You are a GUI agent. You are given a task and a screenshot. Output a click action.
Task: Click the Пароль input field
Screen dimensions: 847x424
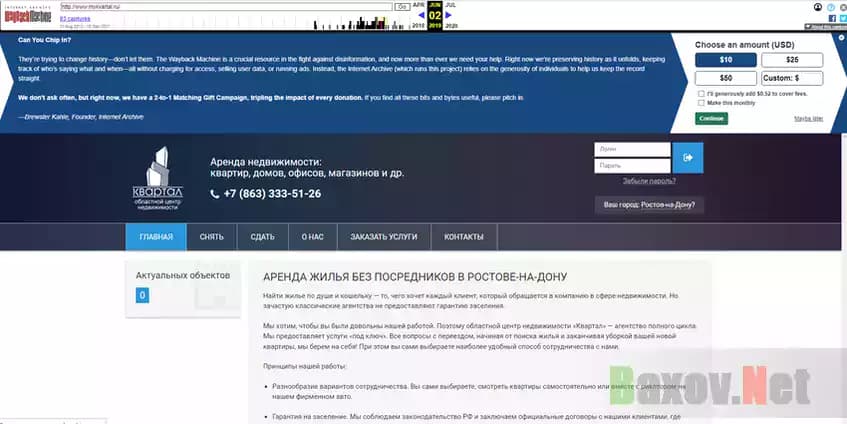632,166
